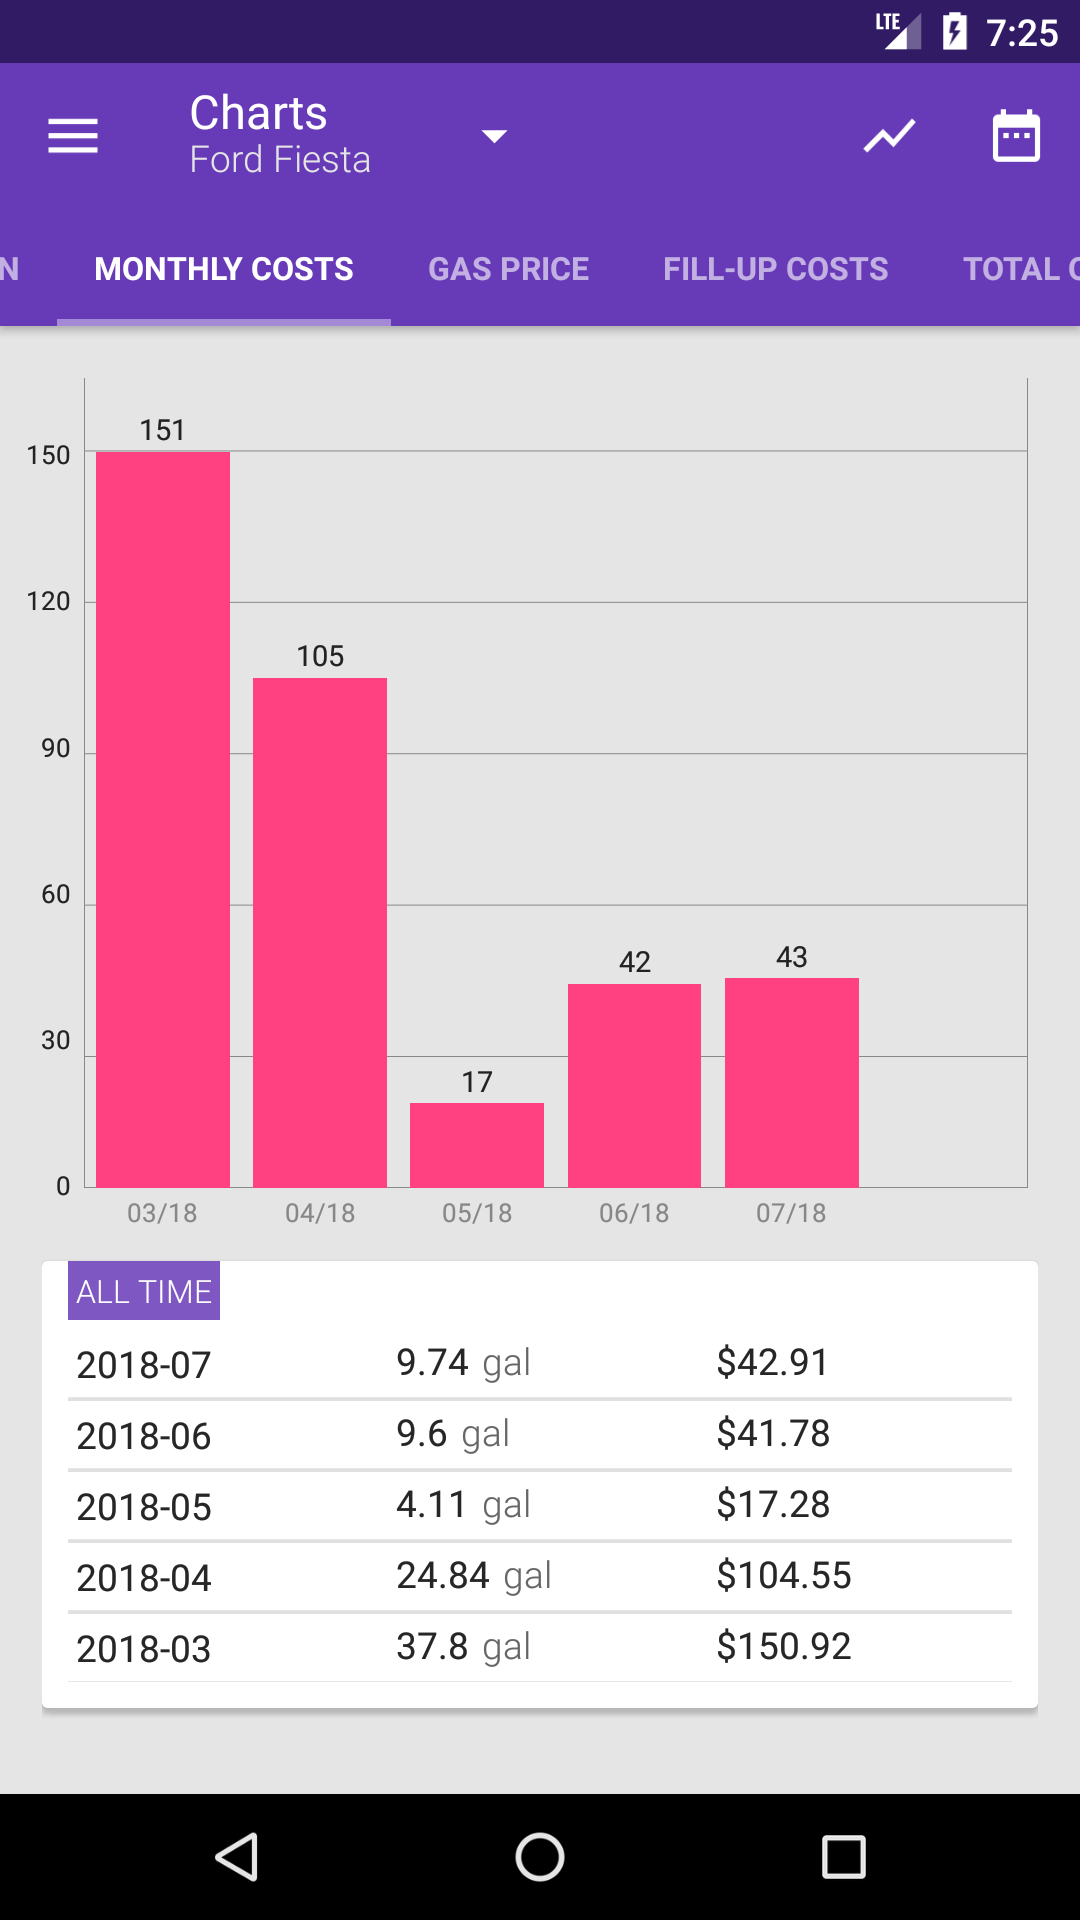Tap the Android home button

click(540, 1857)
